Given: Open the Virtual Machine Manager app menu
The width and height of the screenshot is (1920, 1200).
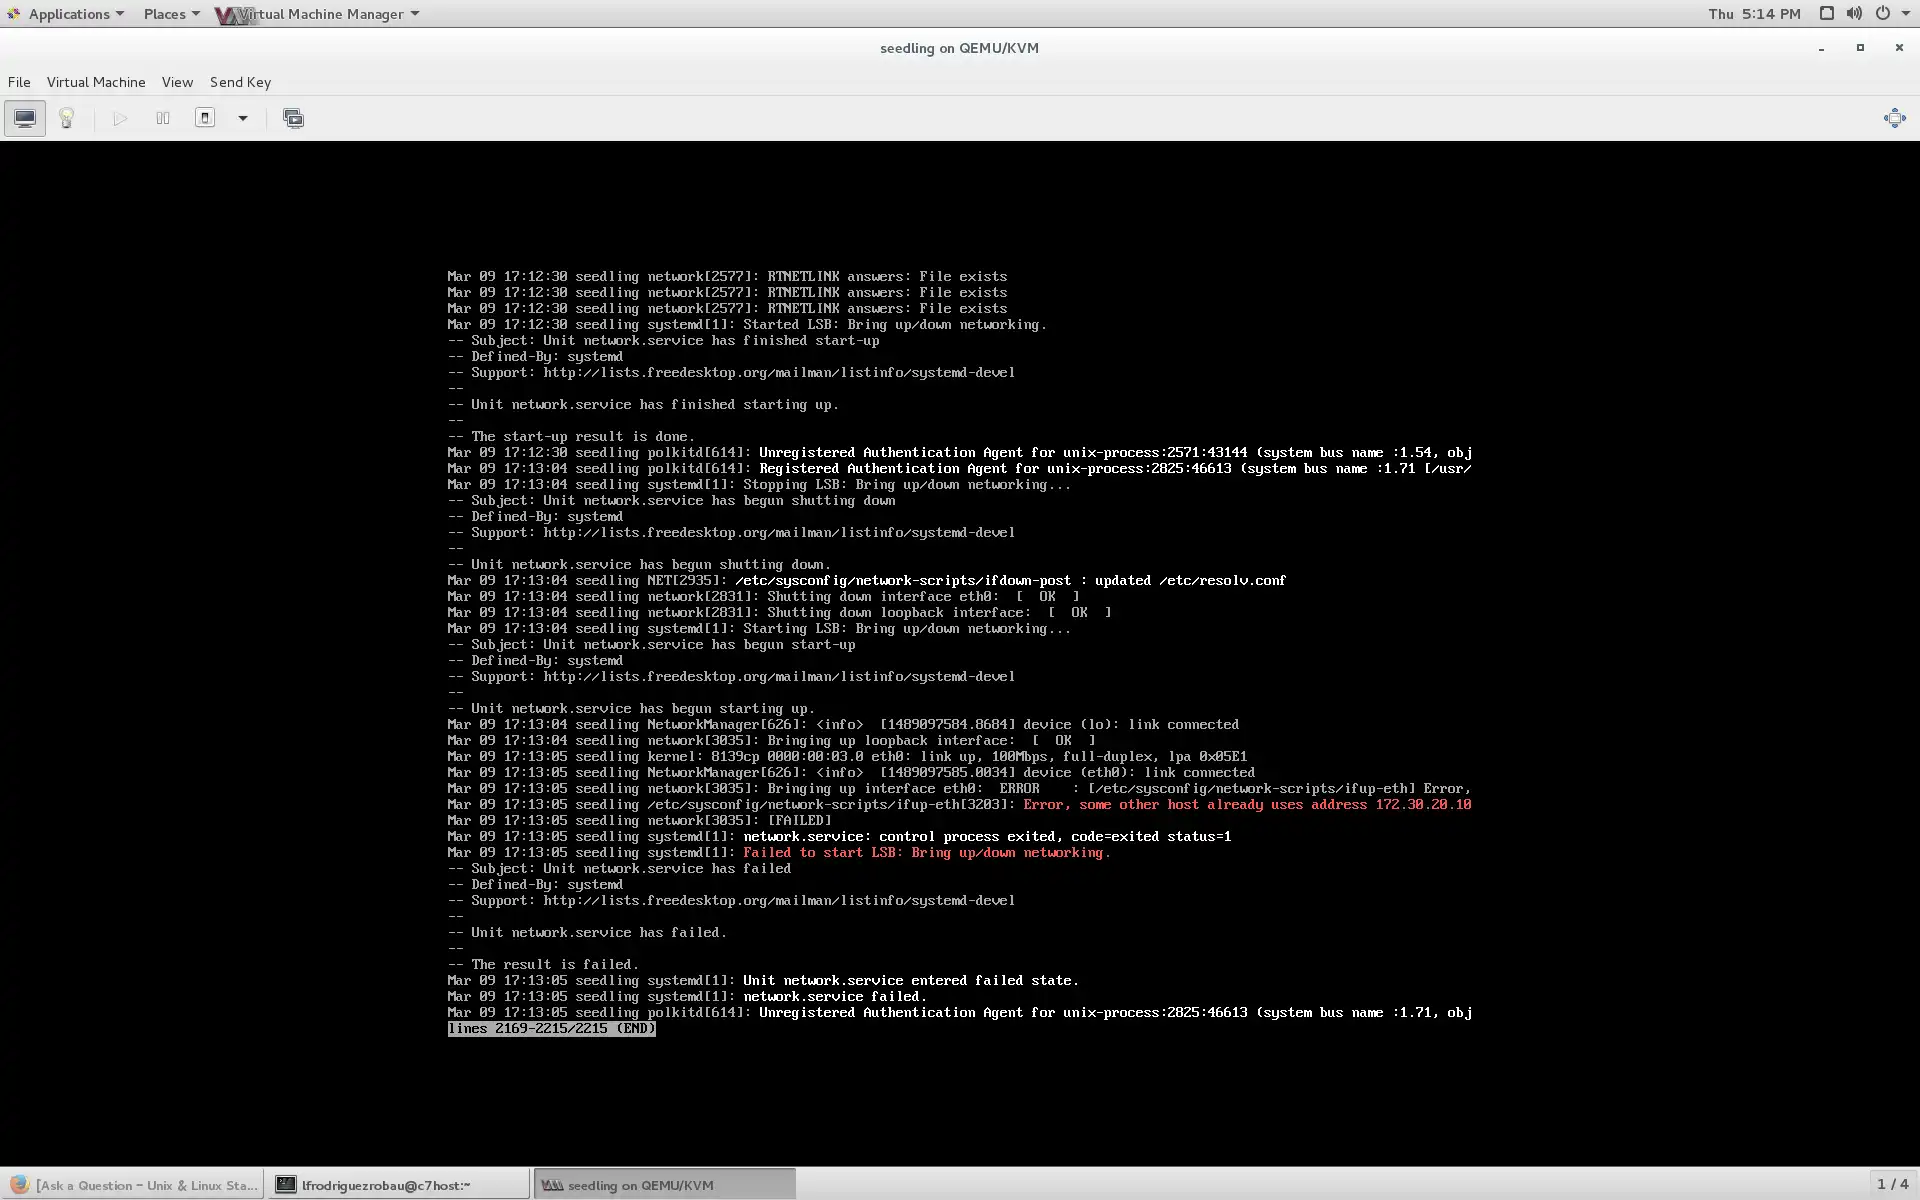Looking at the screenshot, I should coord(320,14).
